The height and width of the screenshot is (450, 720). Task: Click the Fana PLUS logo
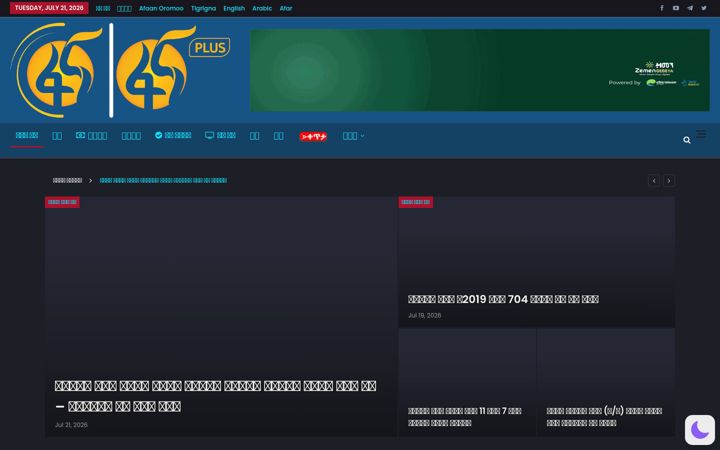click(173, 68)
